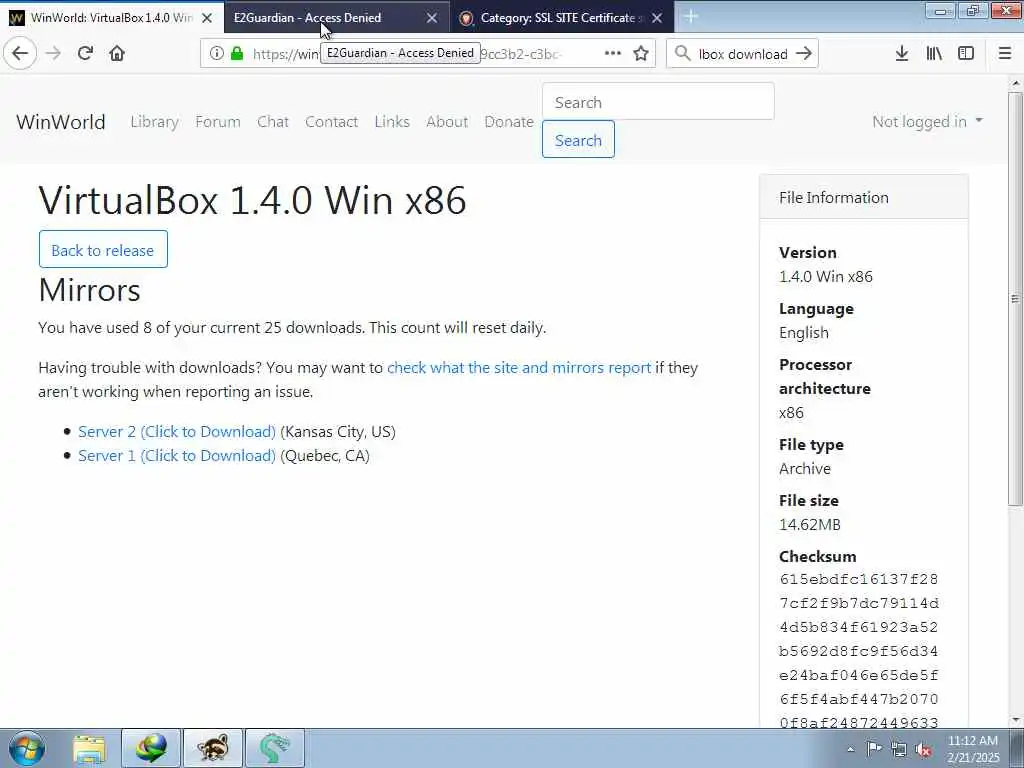Viewport: 1024px width, 768px height.
Task: Close the E2Guardian Access Denied tab
Action: [432, 18]
